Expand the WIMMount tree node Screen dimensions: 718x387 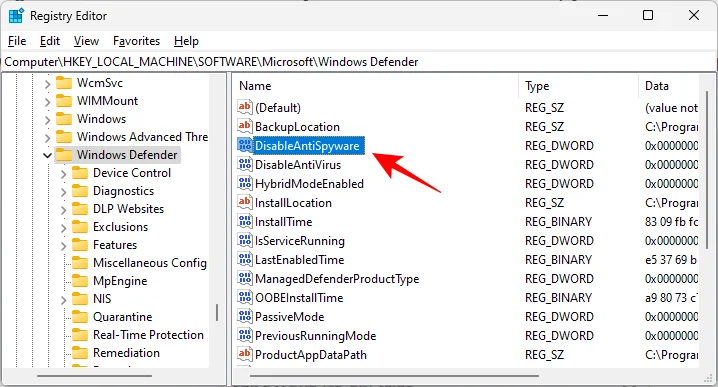(x=47, y=102)
